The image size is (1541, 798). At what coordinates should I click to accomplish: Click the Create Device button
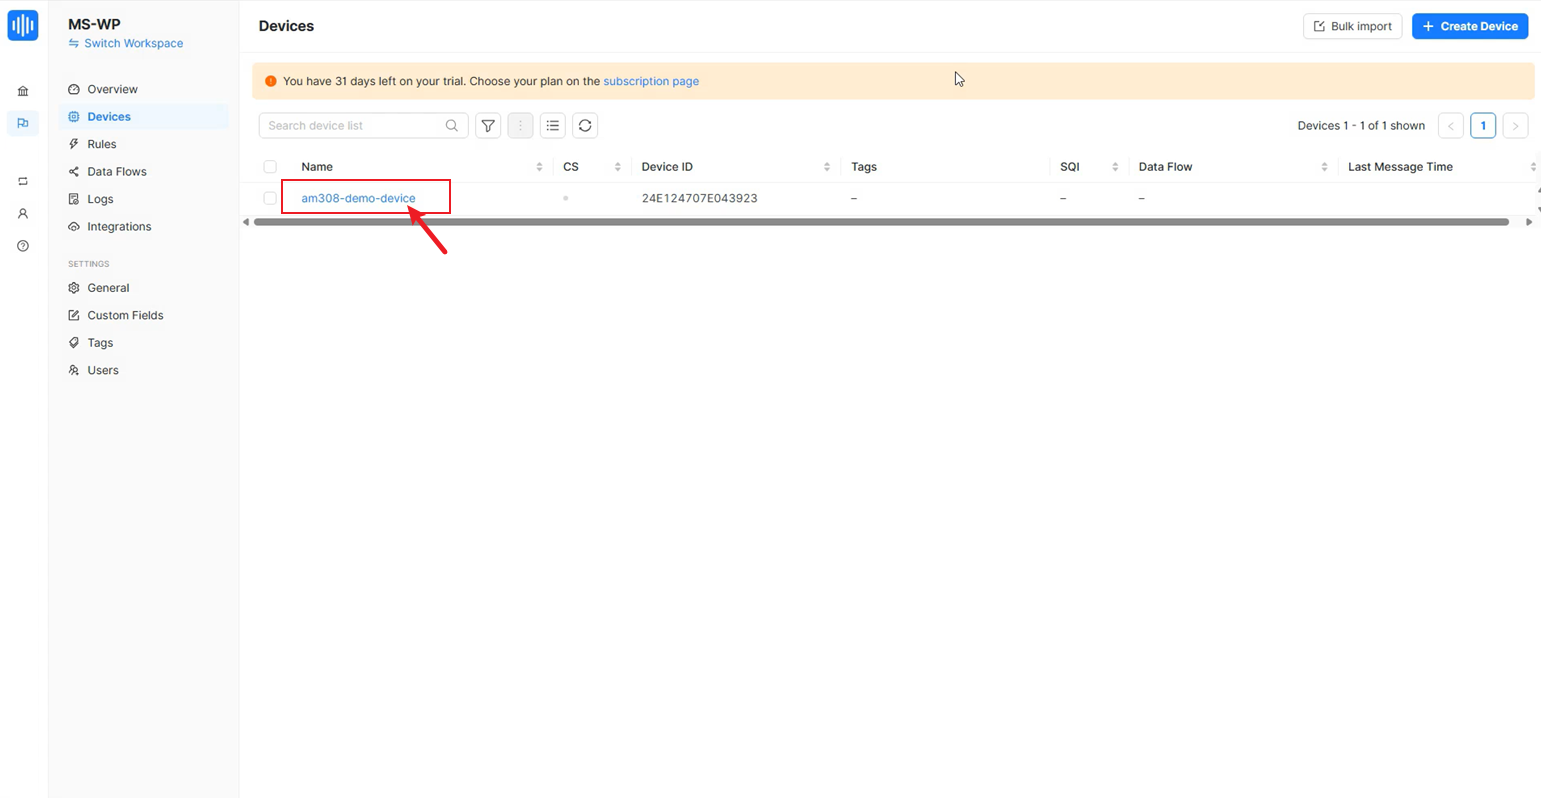[1470, 26]
